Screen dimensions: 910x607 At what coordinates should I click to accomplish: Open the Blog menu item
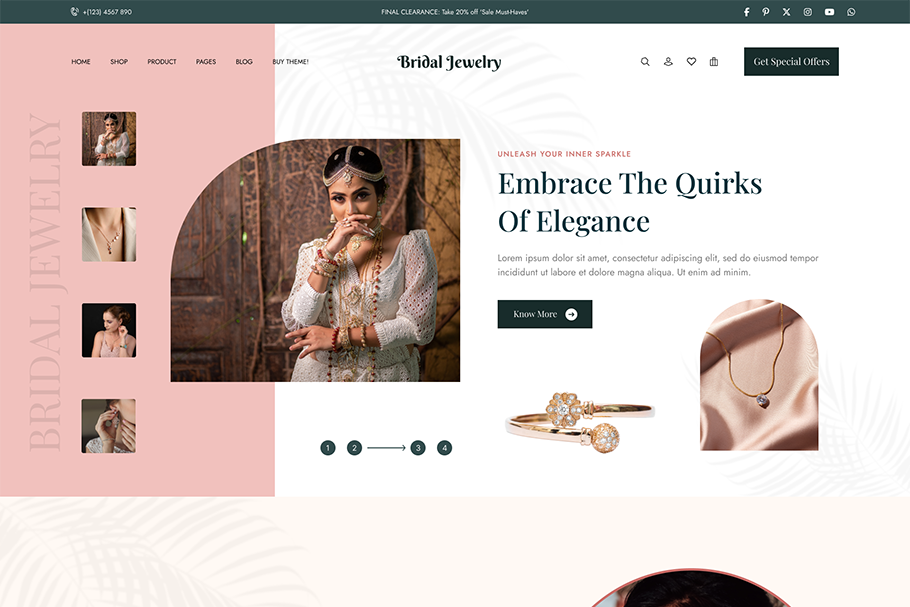[x=244, y=62]
